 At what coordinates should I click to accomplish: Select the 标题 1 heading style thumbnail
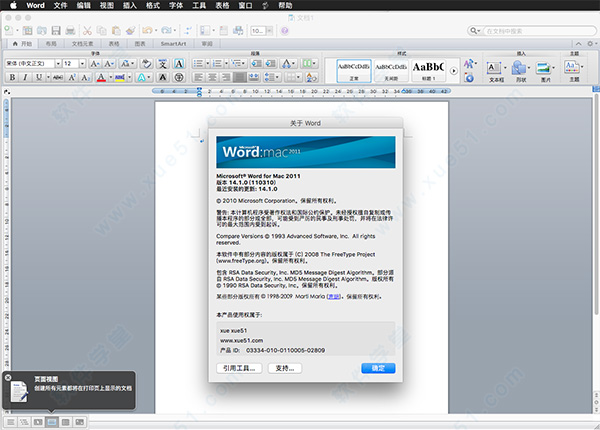[428, 71]
